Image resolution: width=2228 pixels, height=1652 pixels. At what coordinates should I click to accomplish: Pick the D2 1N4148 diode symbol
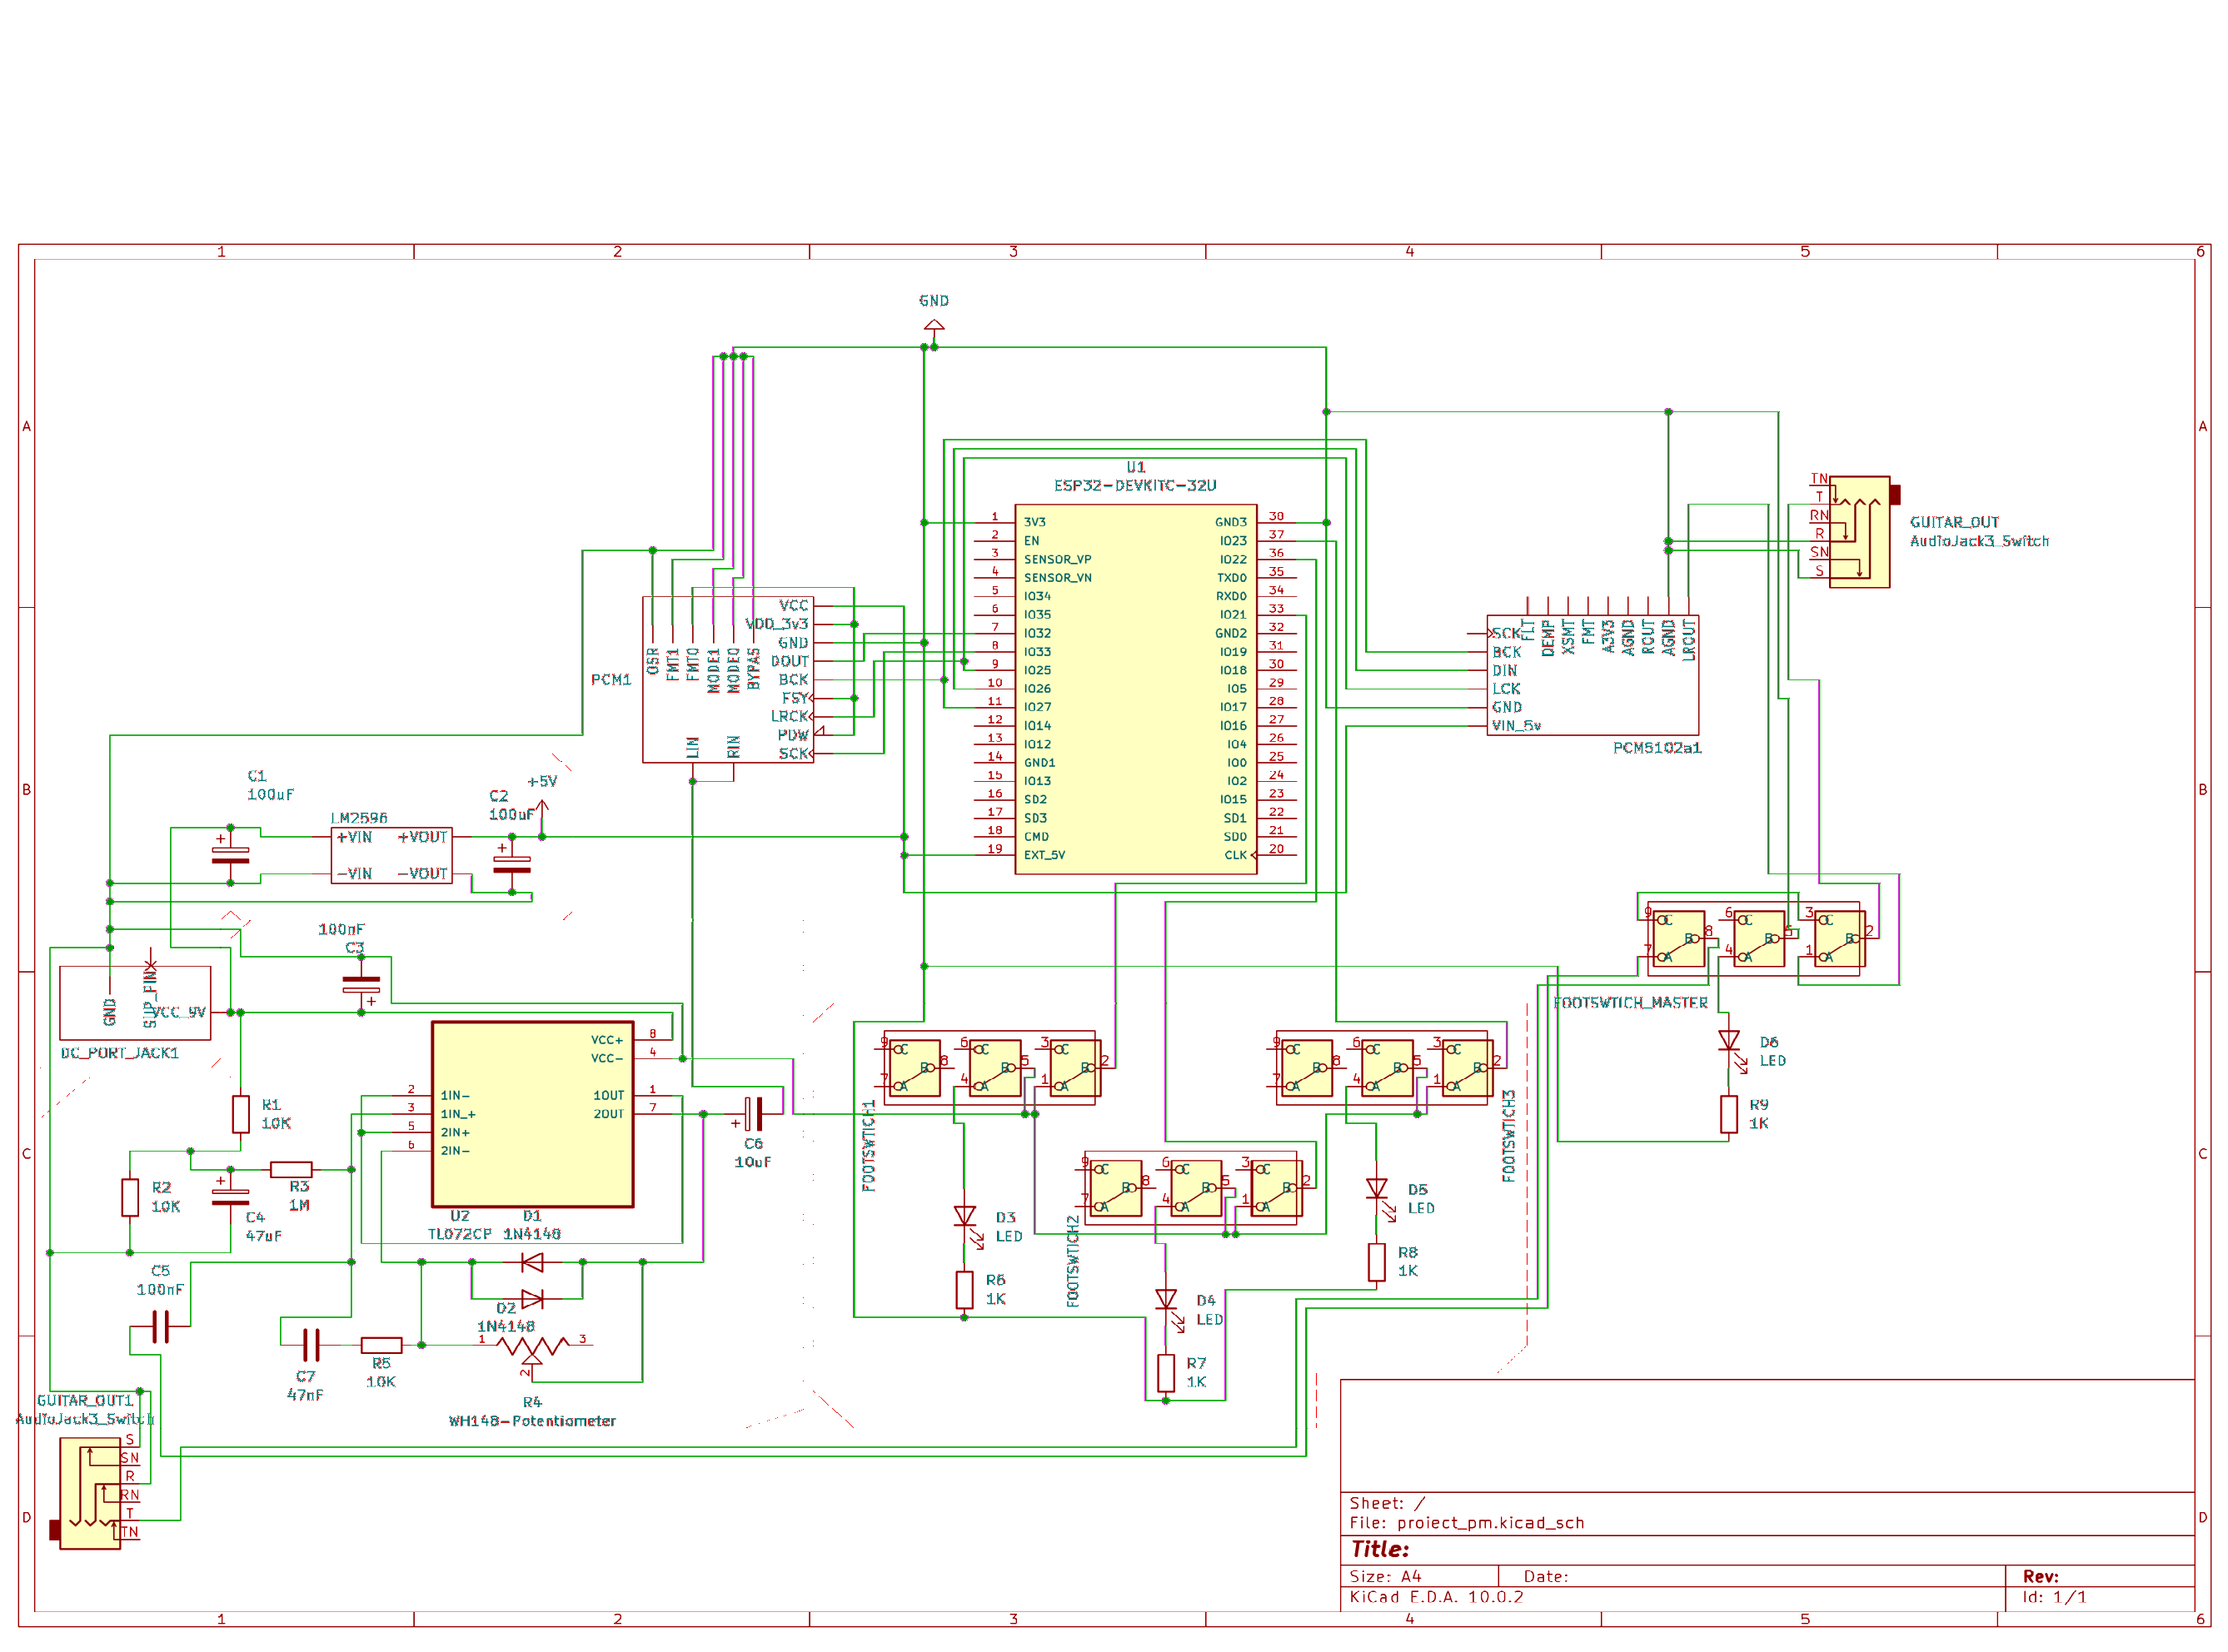[532, 1299]
